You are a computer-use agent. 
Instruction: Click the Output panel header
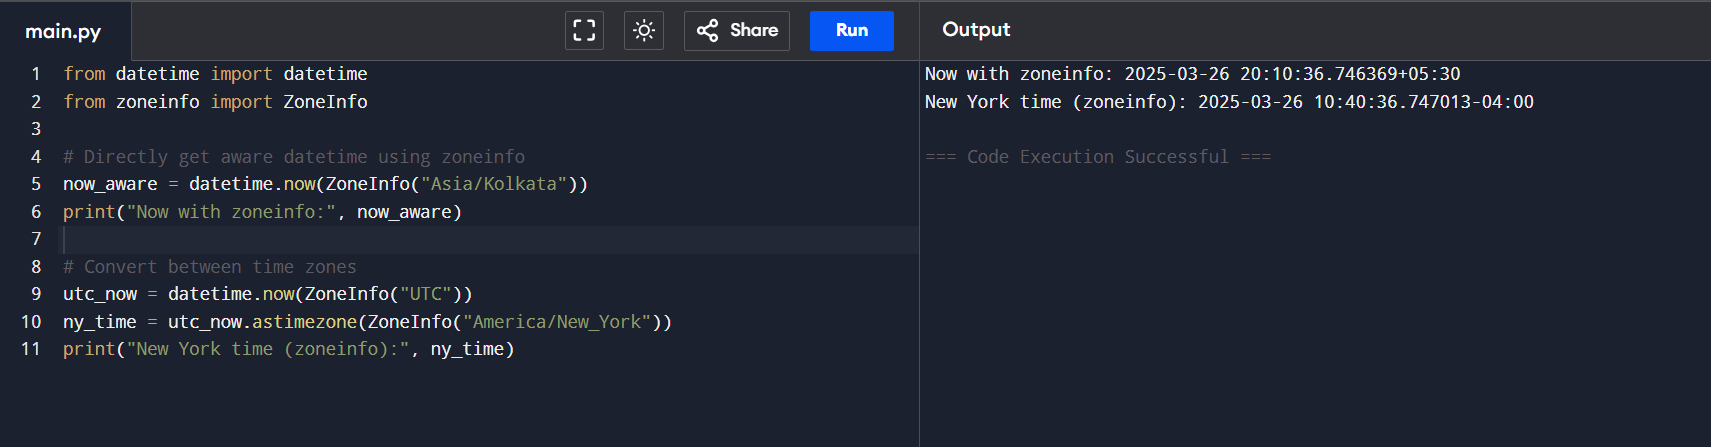976,30
